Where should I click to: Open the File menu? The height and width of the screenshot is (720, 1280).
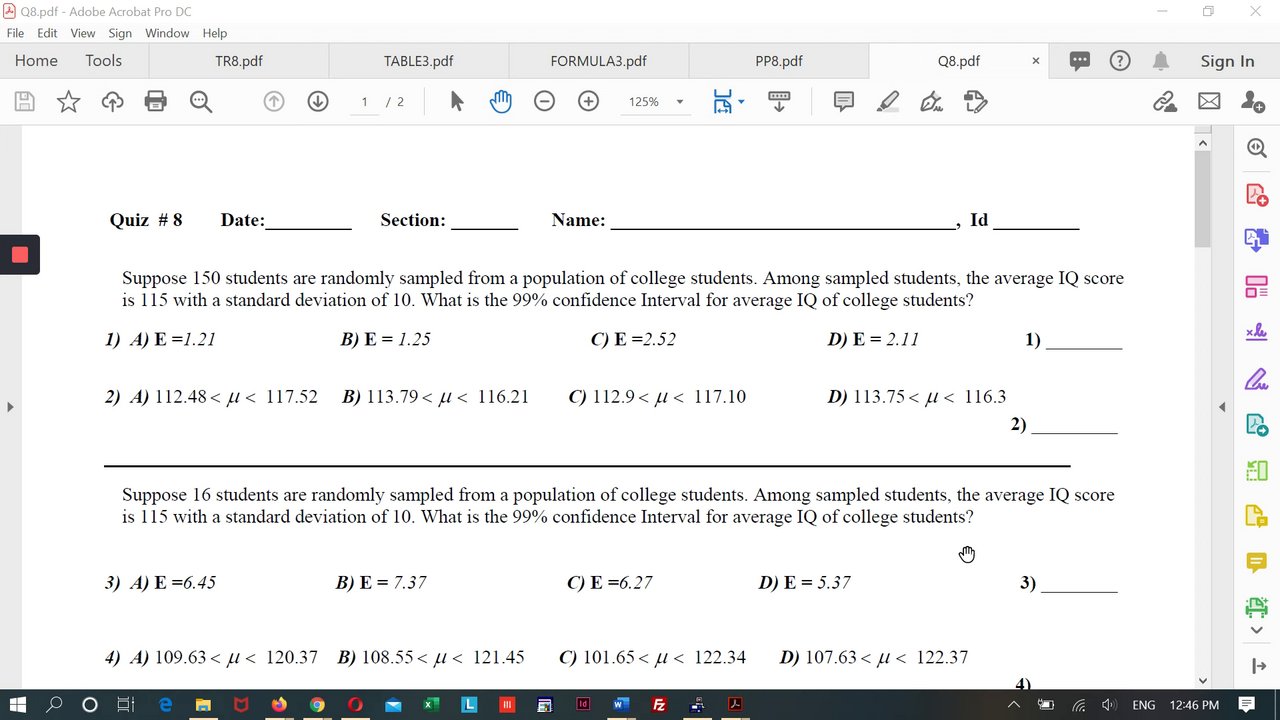pos(15,33)
